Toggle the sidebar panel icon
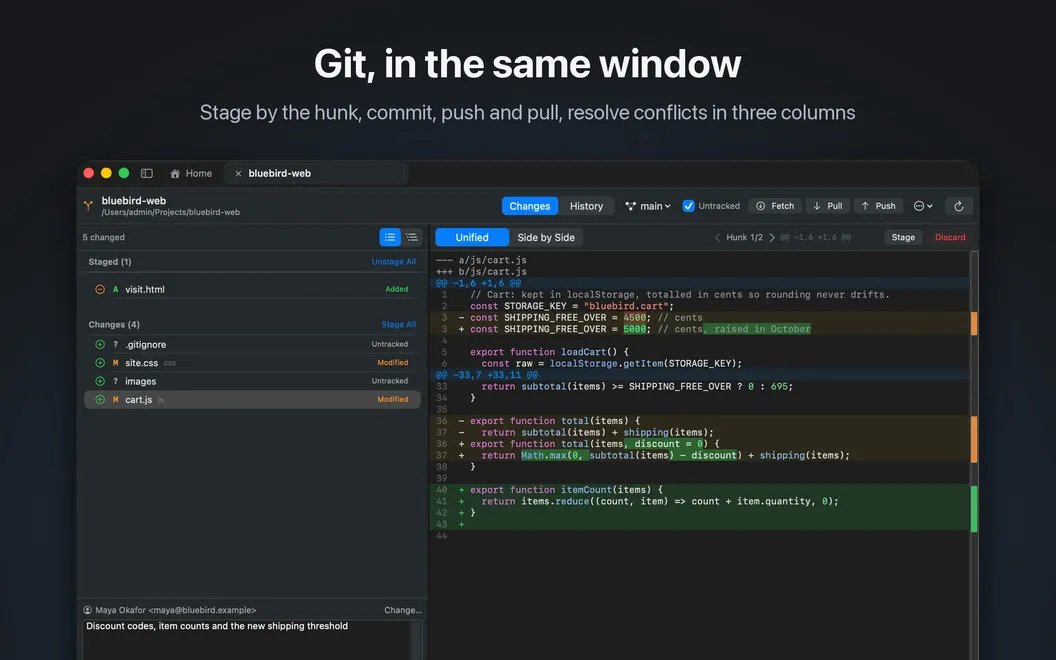The image size is (1056, 660). pyautogui.click(x=147, y=173)
